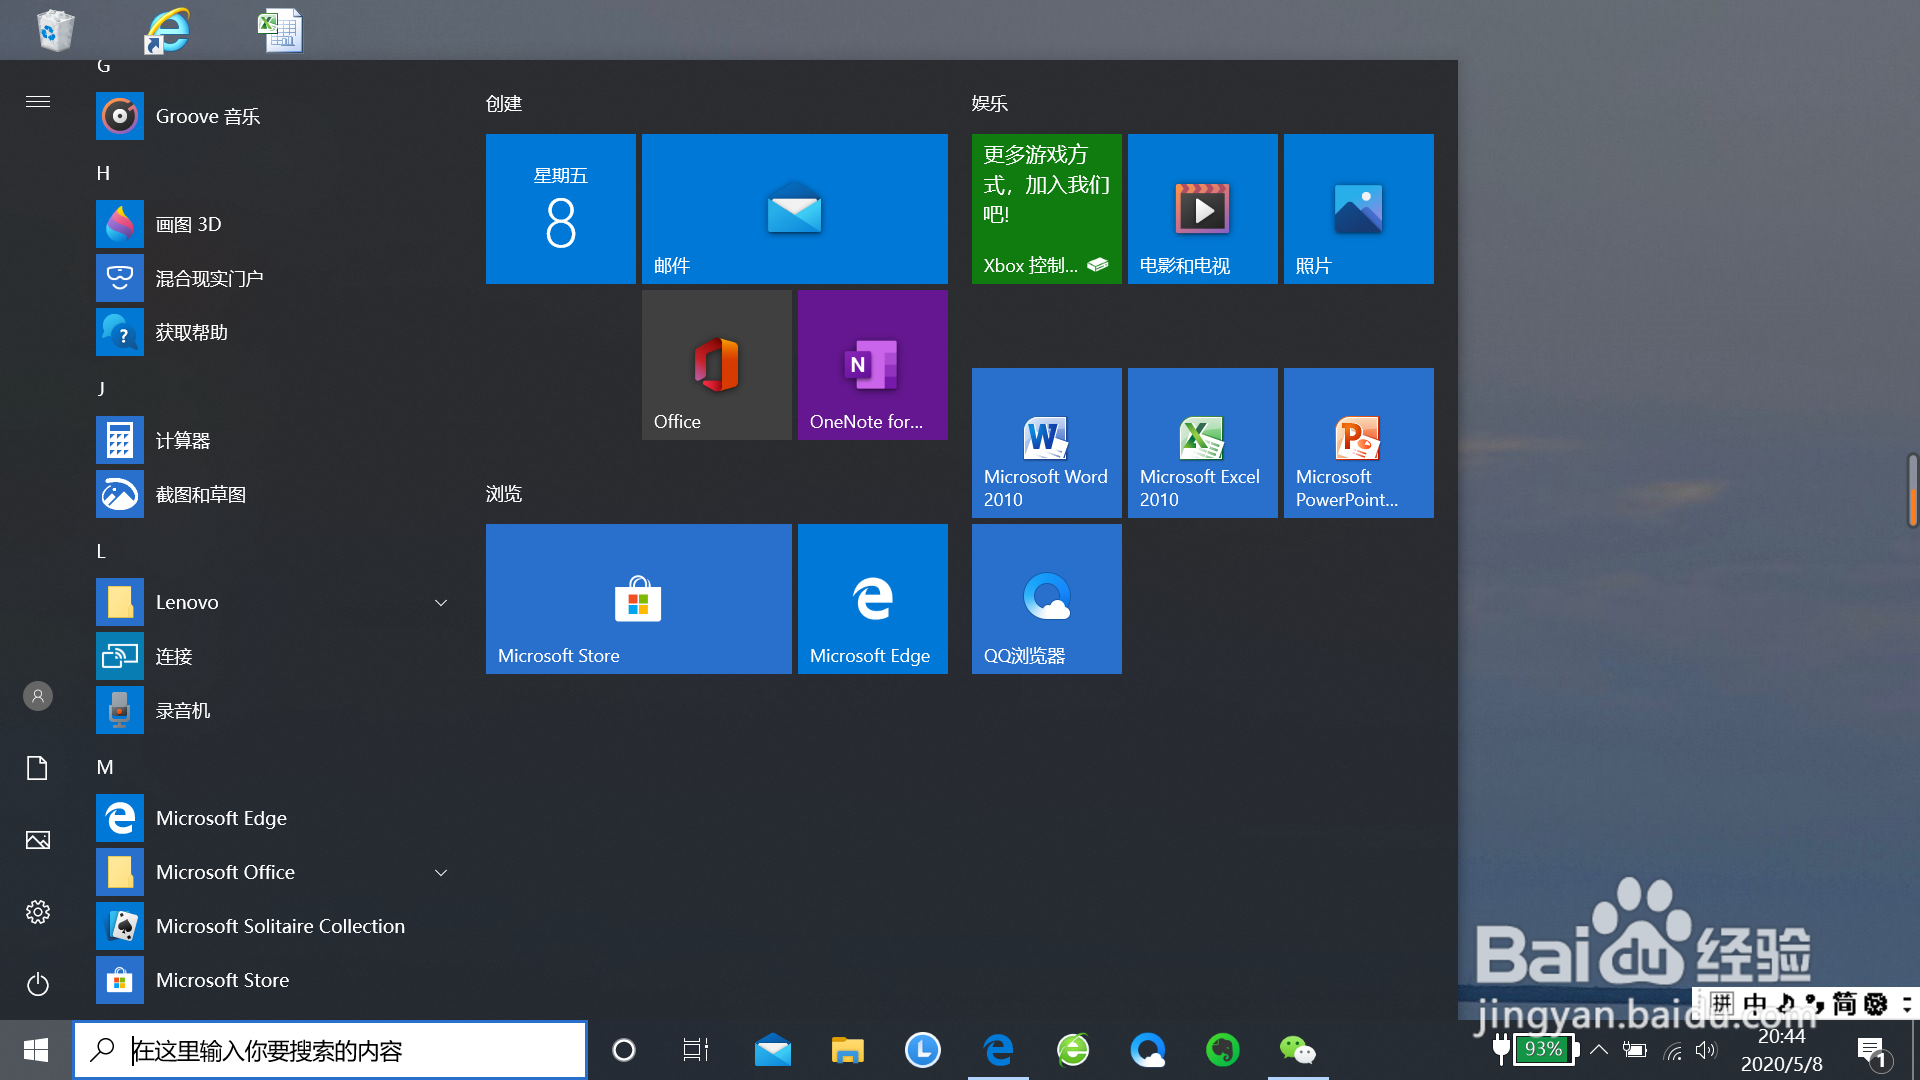Open Groove 音乐 from the app list
This screenshot has width=1920, height=1080.
[207, 117]
